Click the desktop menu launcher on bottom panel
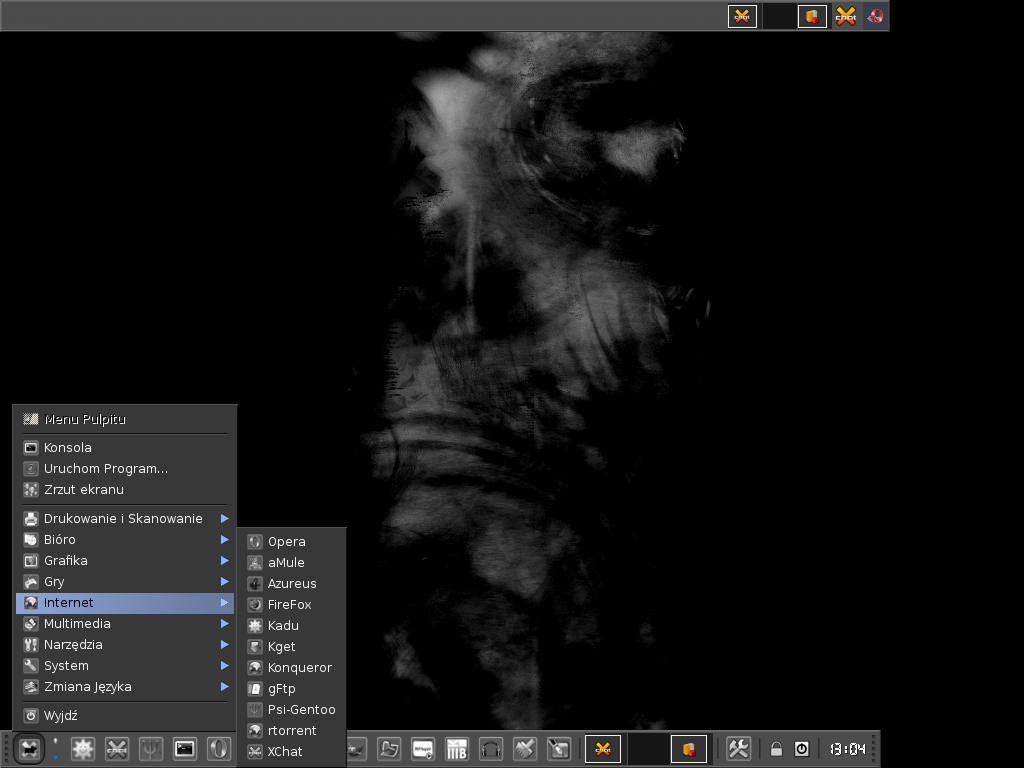This screenshot has height=768, width=1024. [29, 748]
